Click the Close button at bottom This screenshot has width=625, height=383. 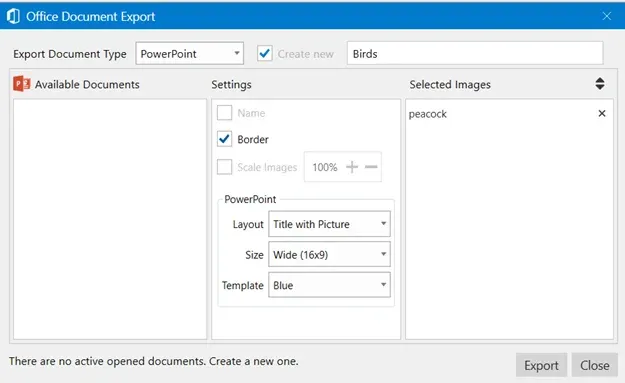point(594,365)
